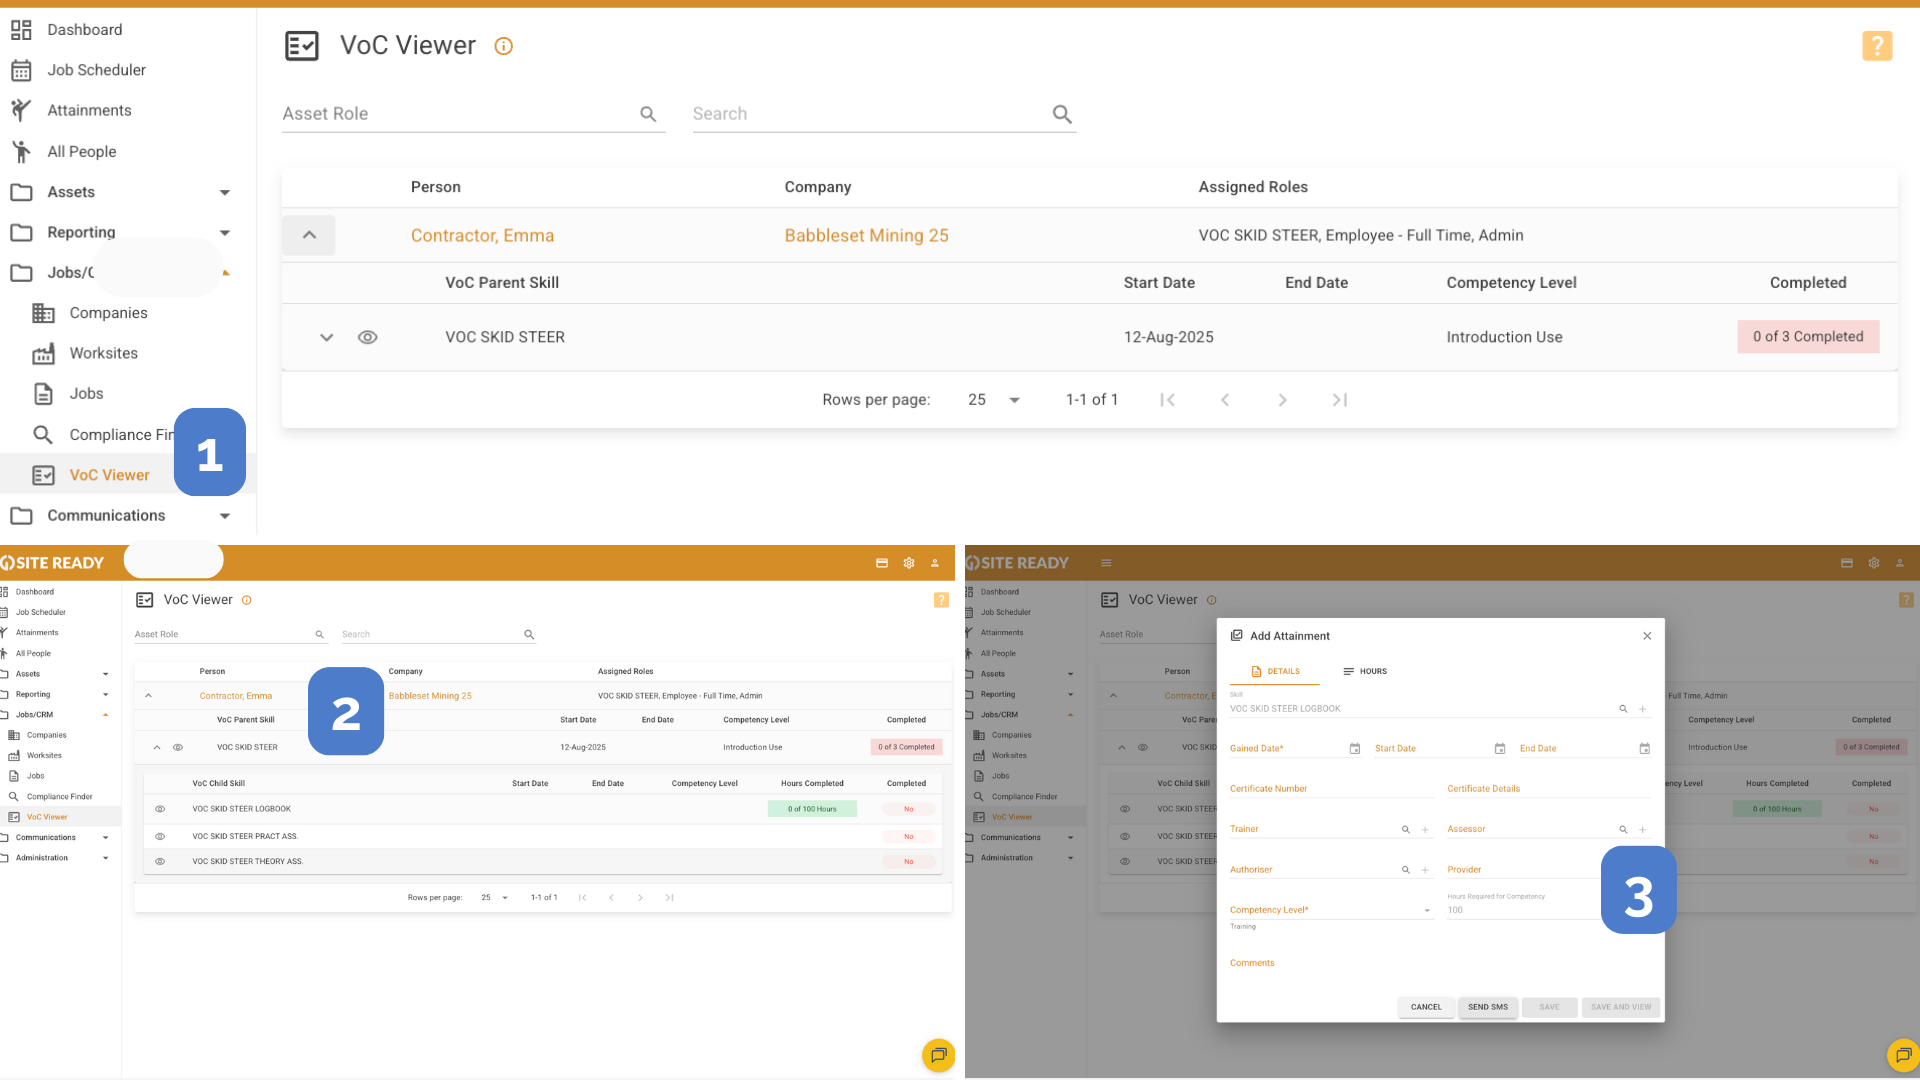Click the Attainments sidebar icon
The width and height of the screenshot is (1920, 1080).
[21, 110]
